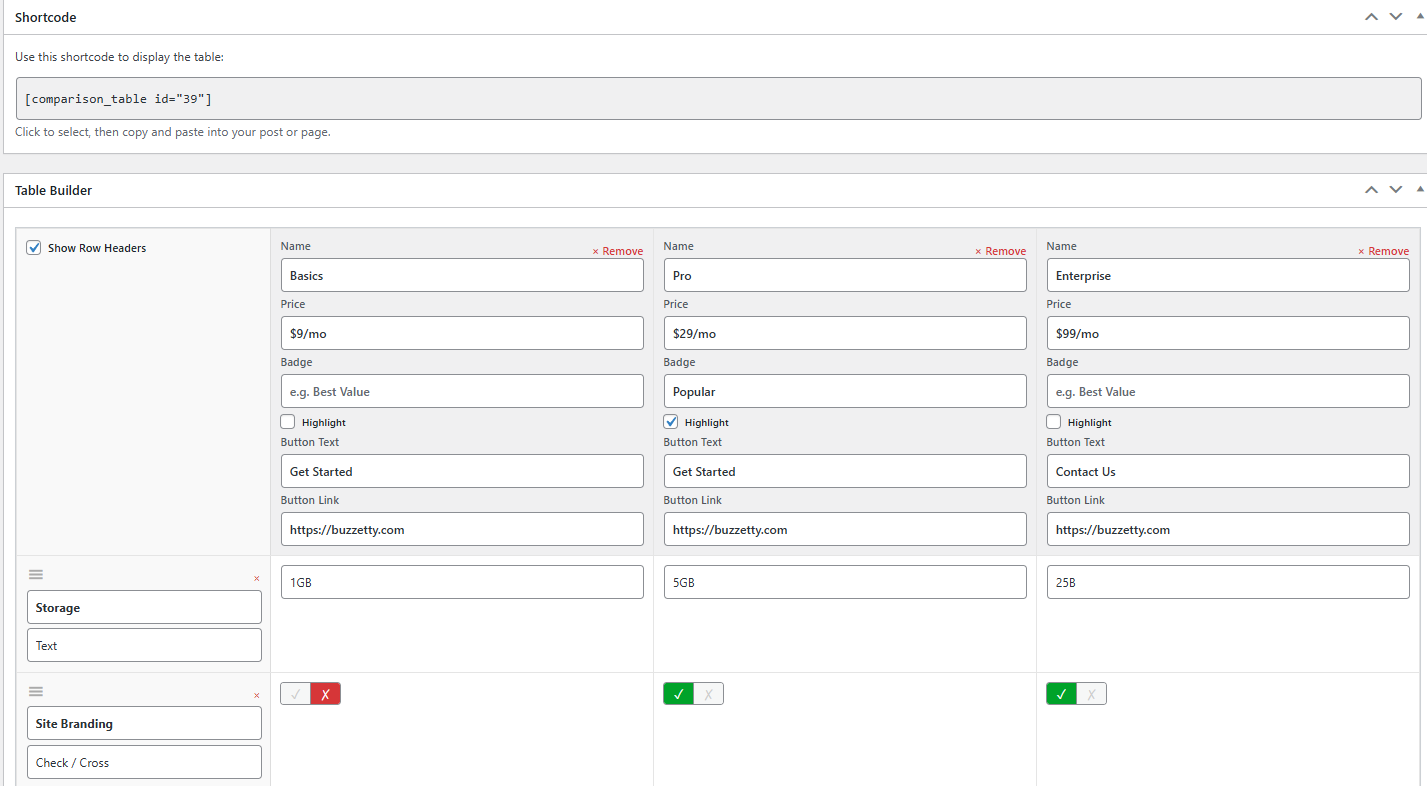
Task: Select the check mark for Basics Site Branding
Action: [295, 693]
